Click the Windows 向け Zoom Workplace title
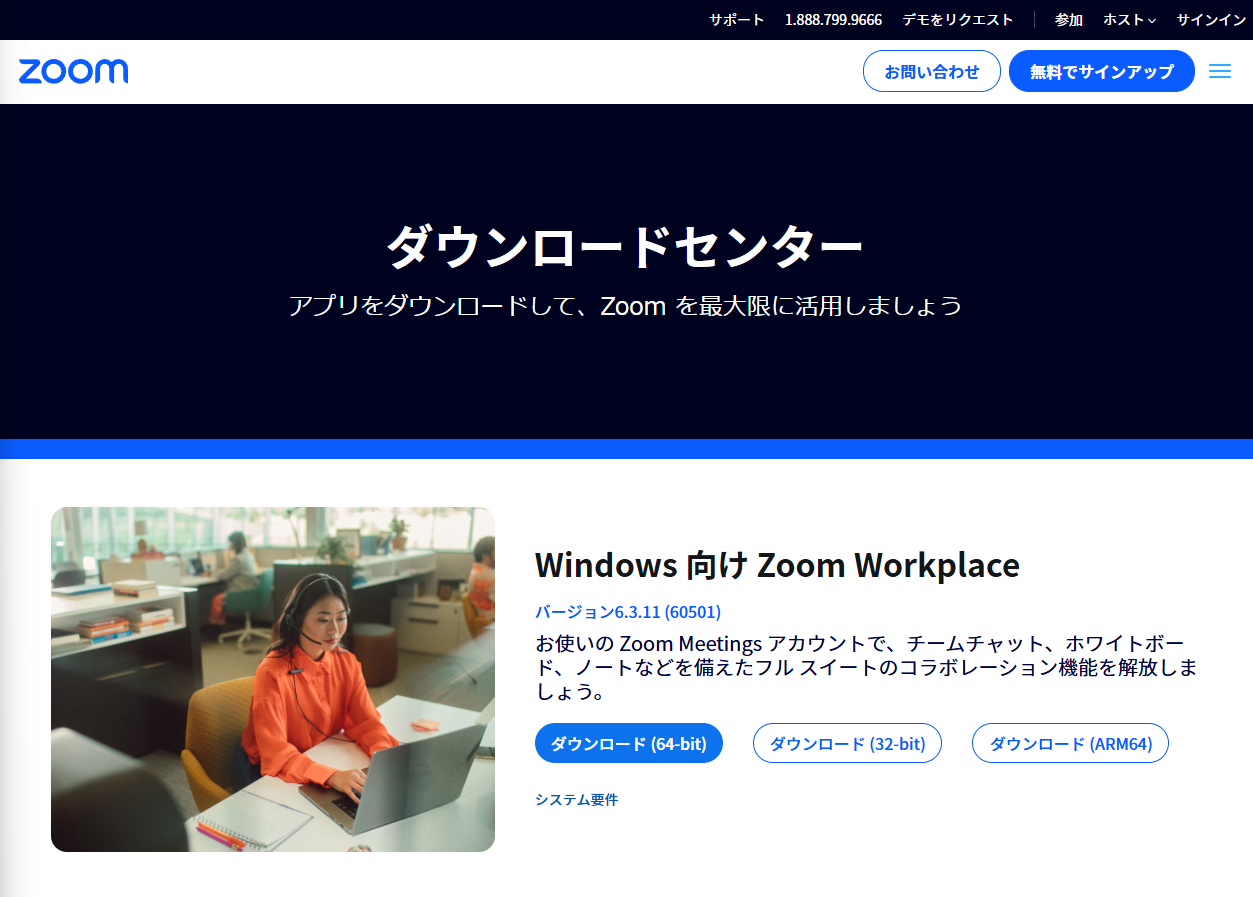 [777, 566]
